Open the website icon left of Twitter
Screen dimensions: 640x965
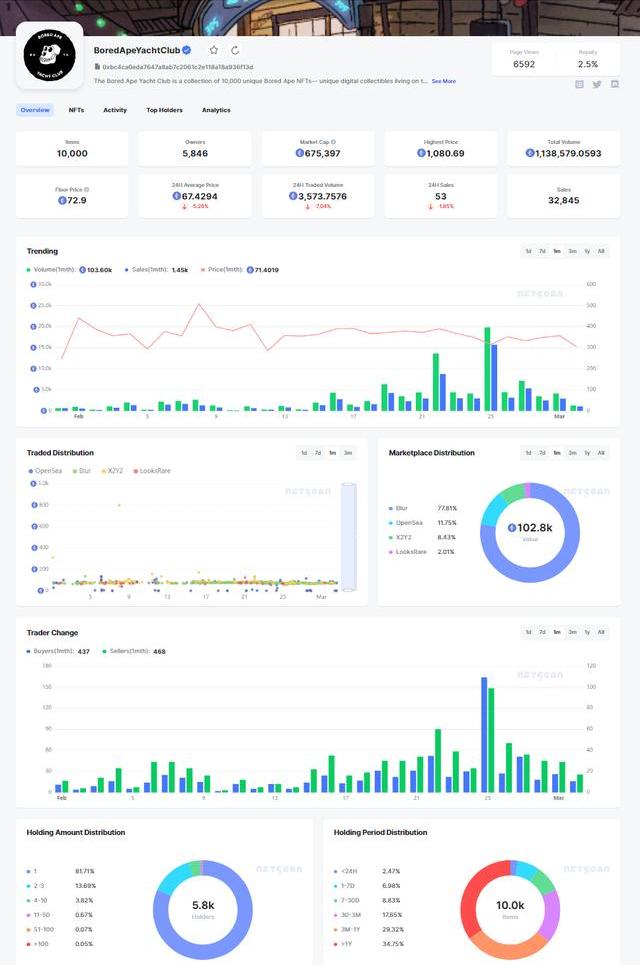[x=579, y=84]
